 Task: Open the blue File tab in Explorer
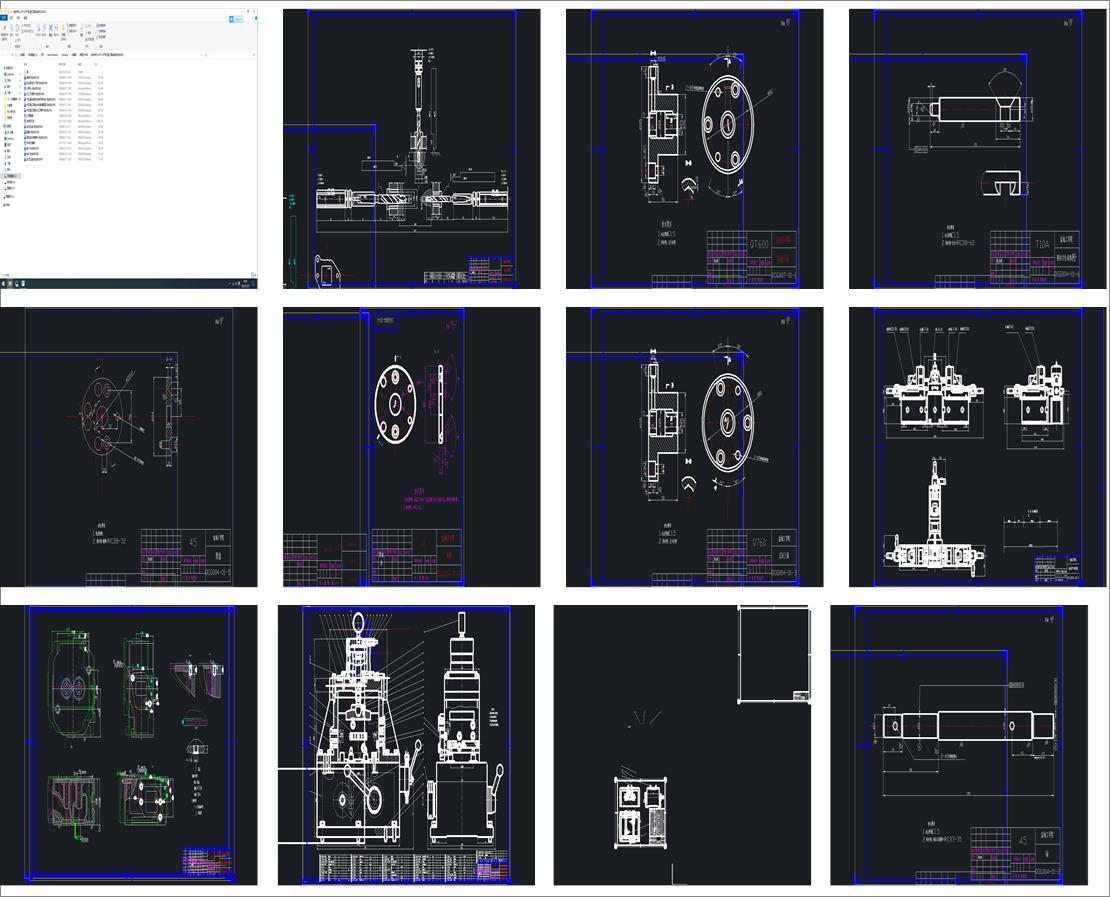click(x=5, y=18)
